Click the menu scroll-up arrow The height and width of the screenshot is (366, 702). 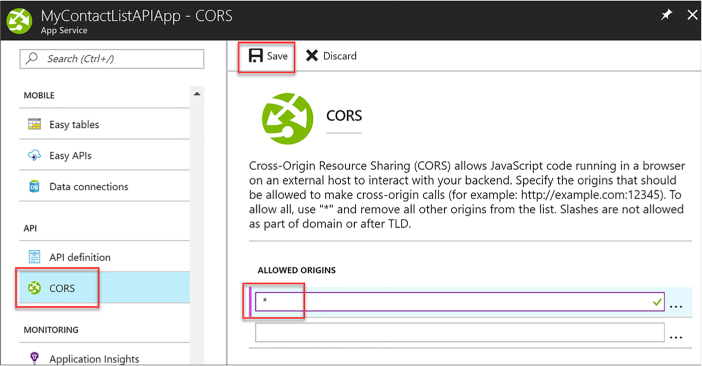(x=197, y=94)
